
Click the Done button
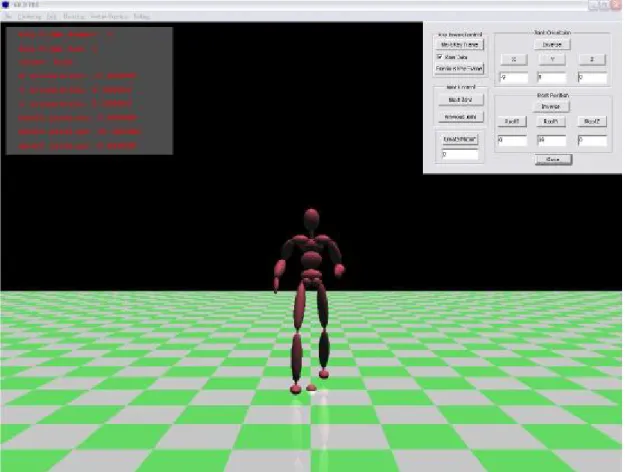[x=553, y=159]
